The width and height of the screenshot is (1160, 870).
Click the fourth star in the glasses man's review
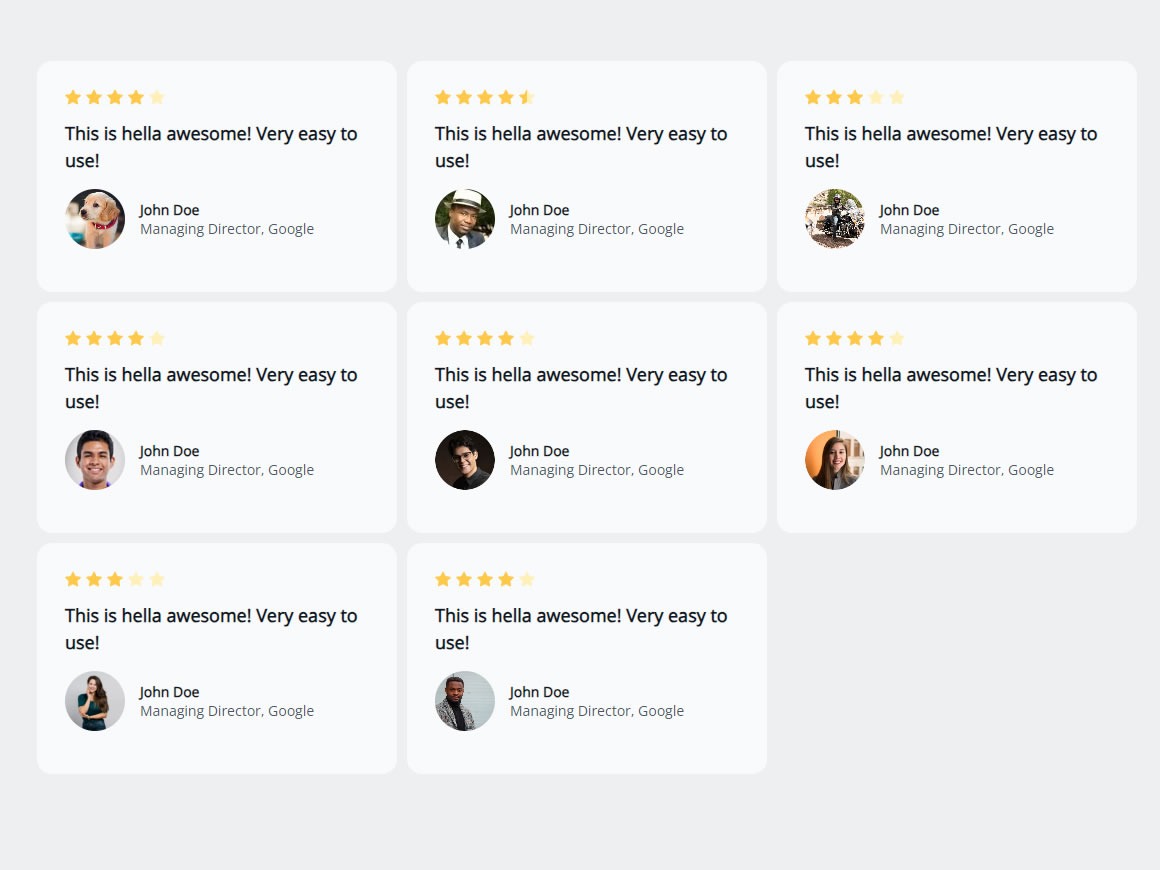[506, 338]
